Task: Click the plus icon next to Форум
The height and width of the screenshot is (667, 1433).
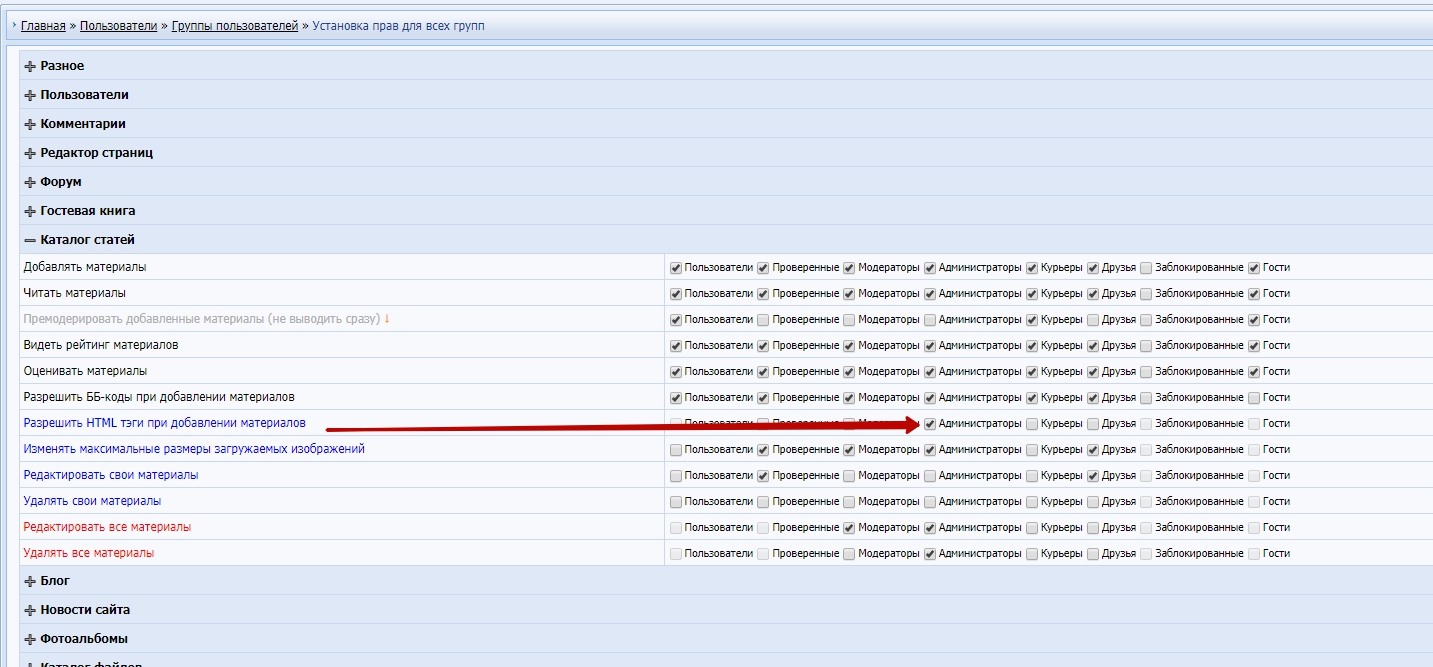Action: 30,182
